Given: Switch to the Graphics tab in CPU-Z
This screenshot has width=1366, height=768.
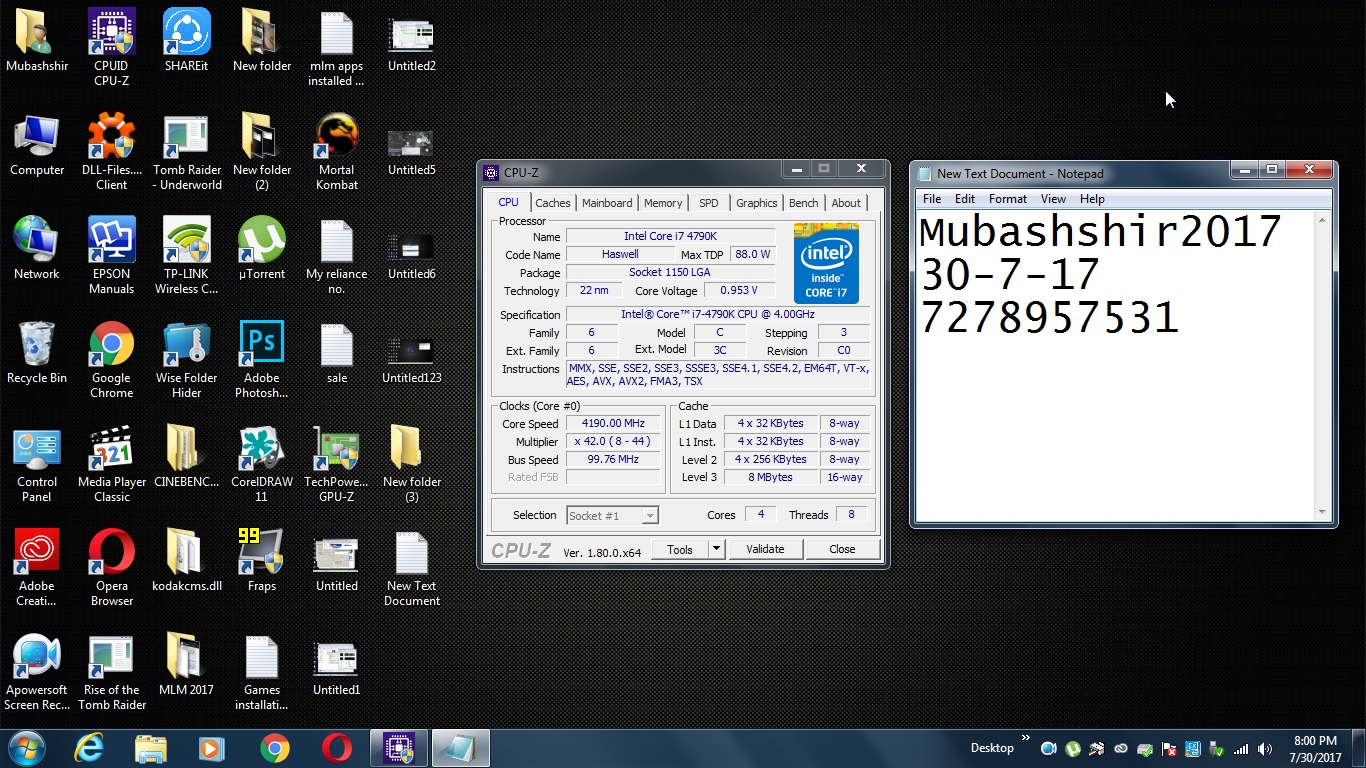Looking at the screenshot, I should [x=756, y=203].
